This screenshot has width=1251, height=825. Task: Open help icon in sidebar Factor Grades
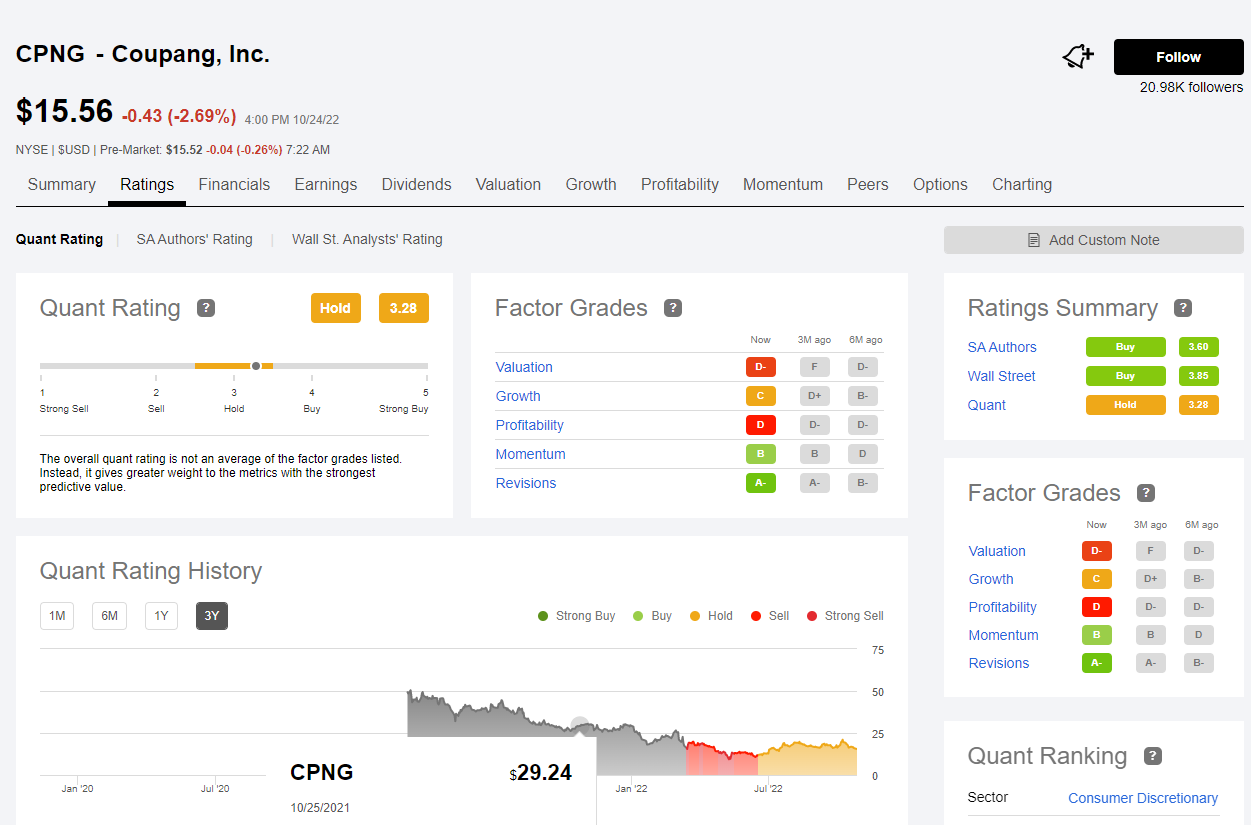(1146, 493)
